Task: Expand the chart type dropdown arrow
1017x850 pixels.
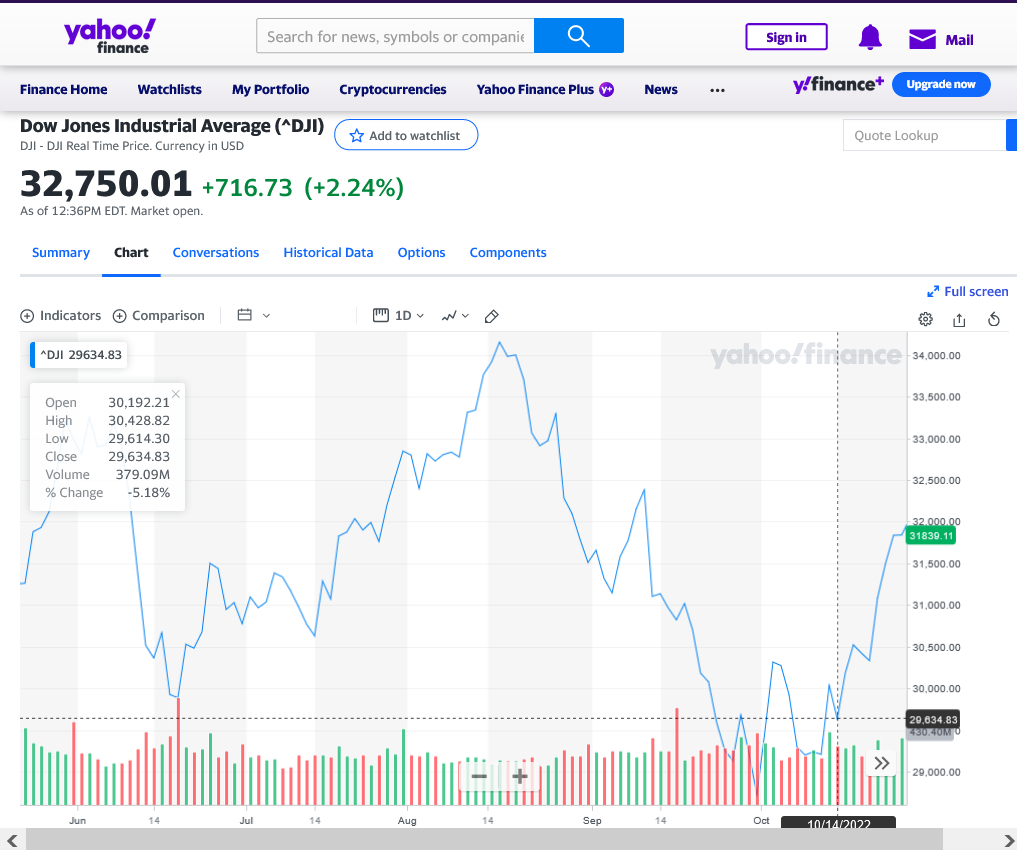Action: point(465,316)
